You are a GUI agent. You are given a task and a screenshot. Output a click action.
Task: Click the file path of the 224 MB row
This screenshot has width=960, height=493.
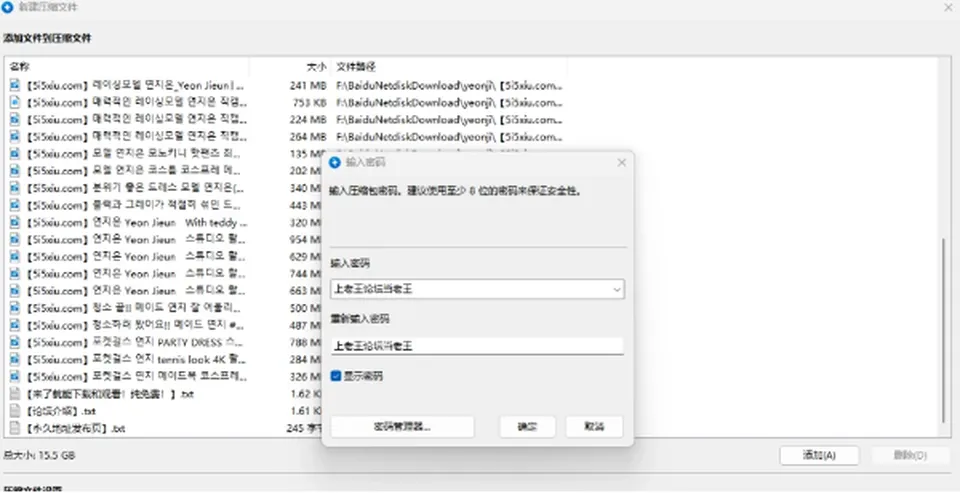coord(449,119)
